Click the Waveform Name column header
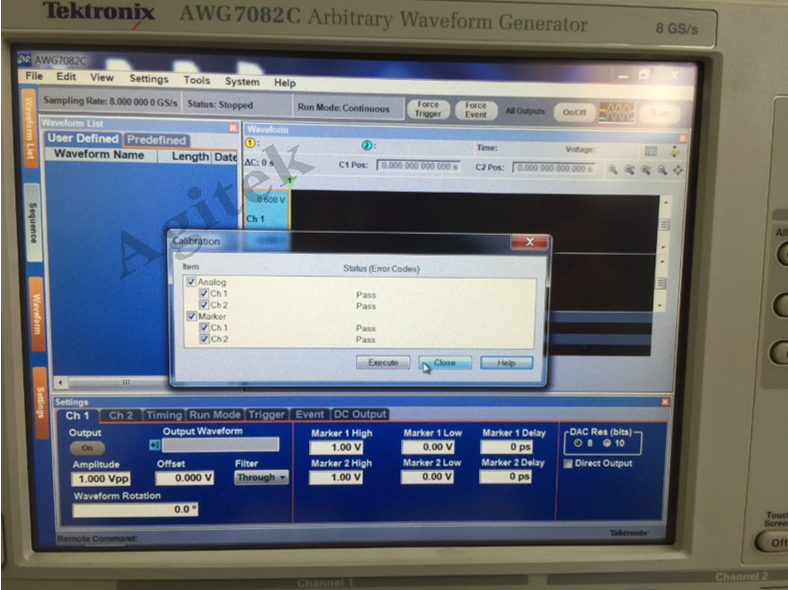Image resolution: width=788 pixels, height=590 pixels. point(101,155)
